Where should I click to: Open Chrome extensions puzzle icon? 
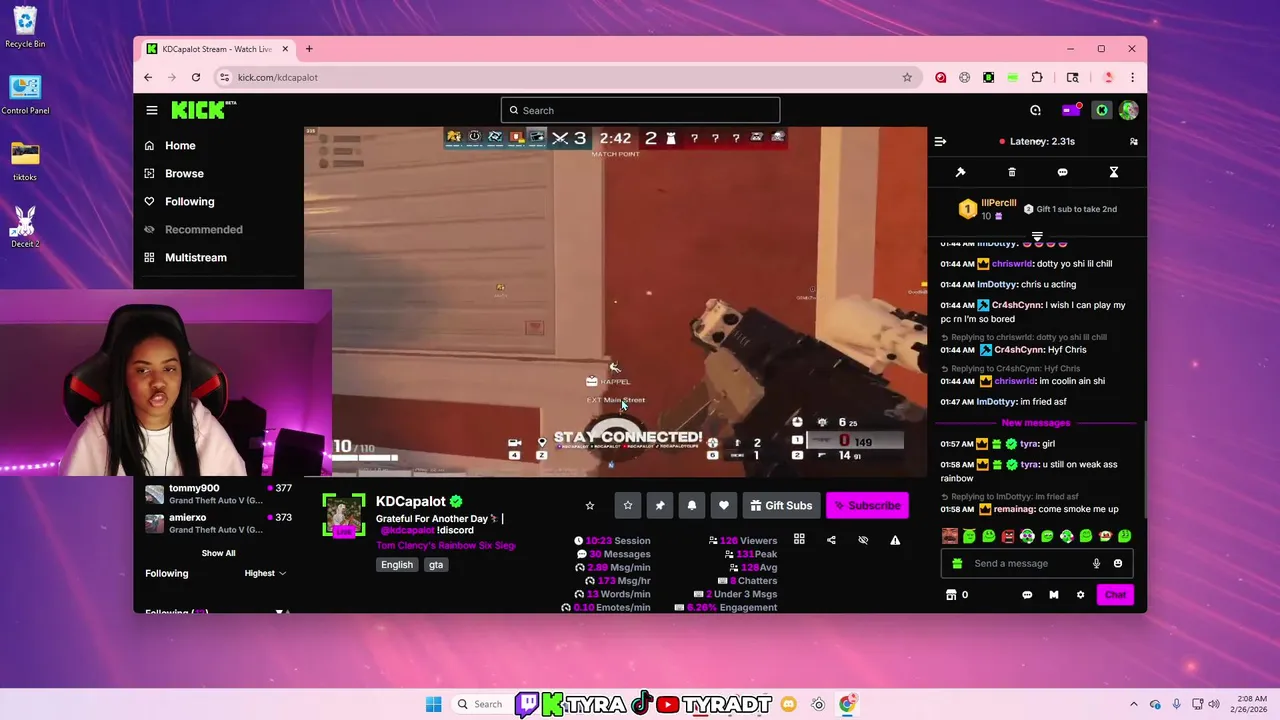click(1036, 77)
